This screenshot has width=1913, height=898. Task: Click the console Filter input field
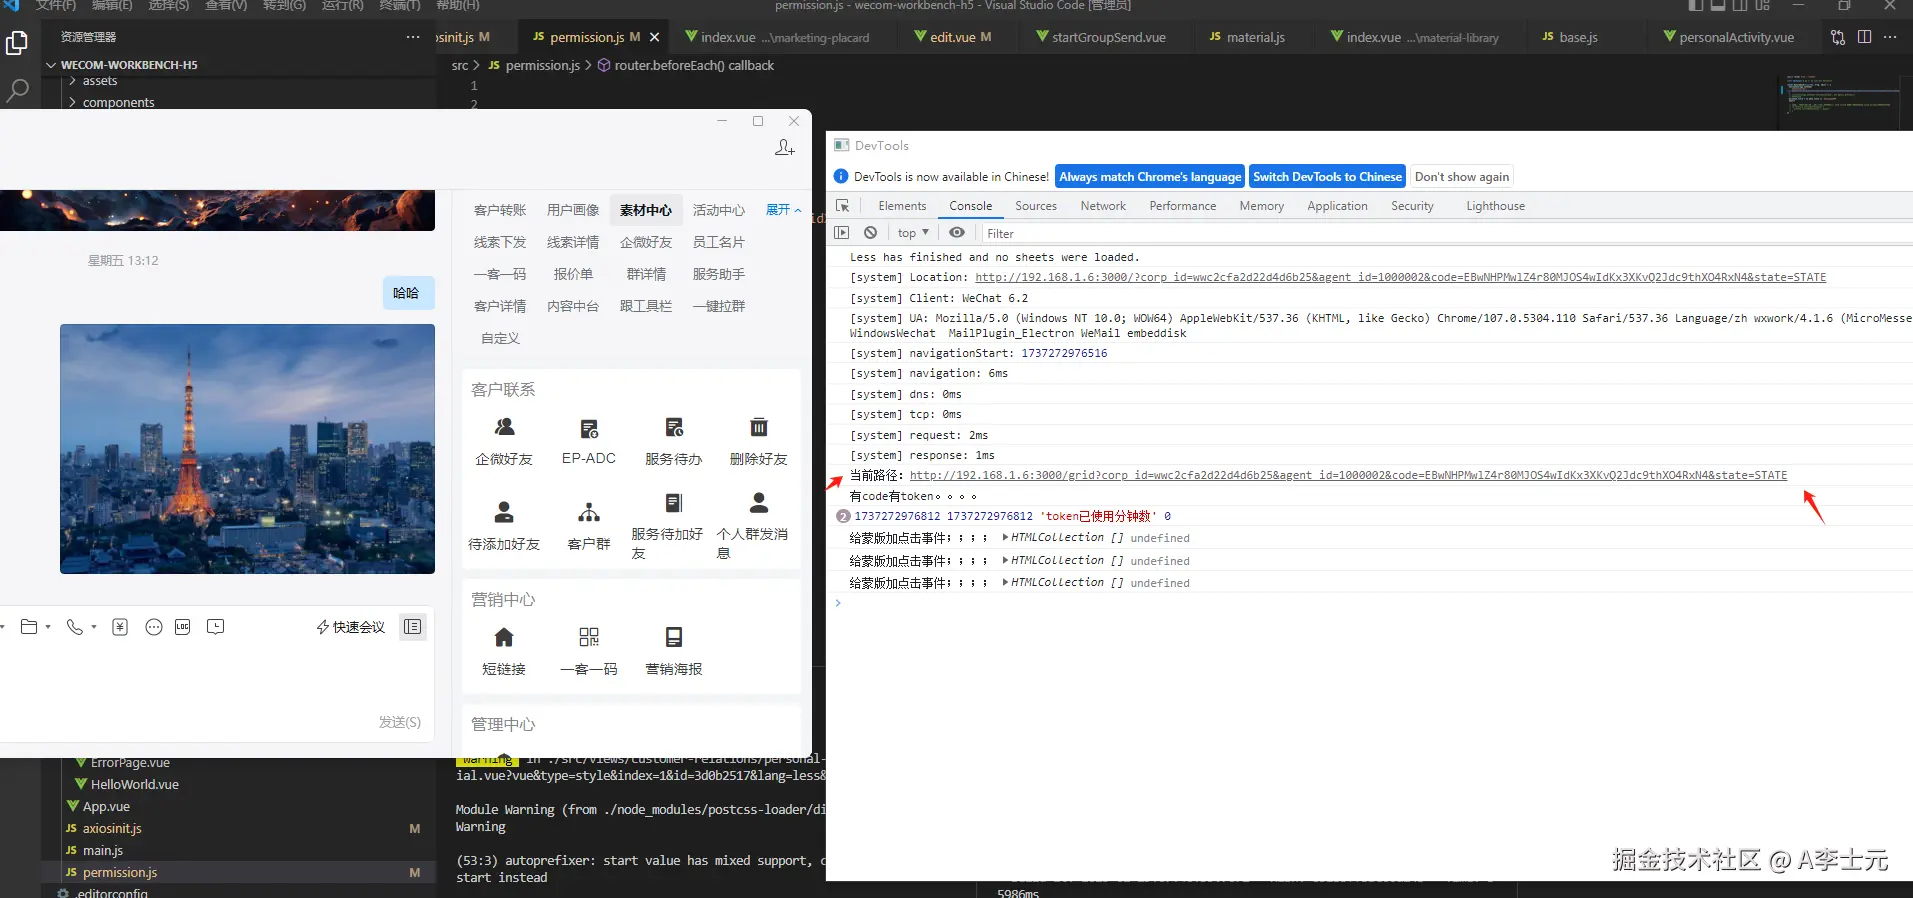tap(1445, 233)
